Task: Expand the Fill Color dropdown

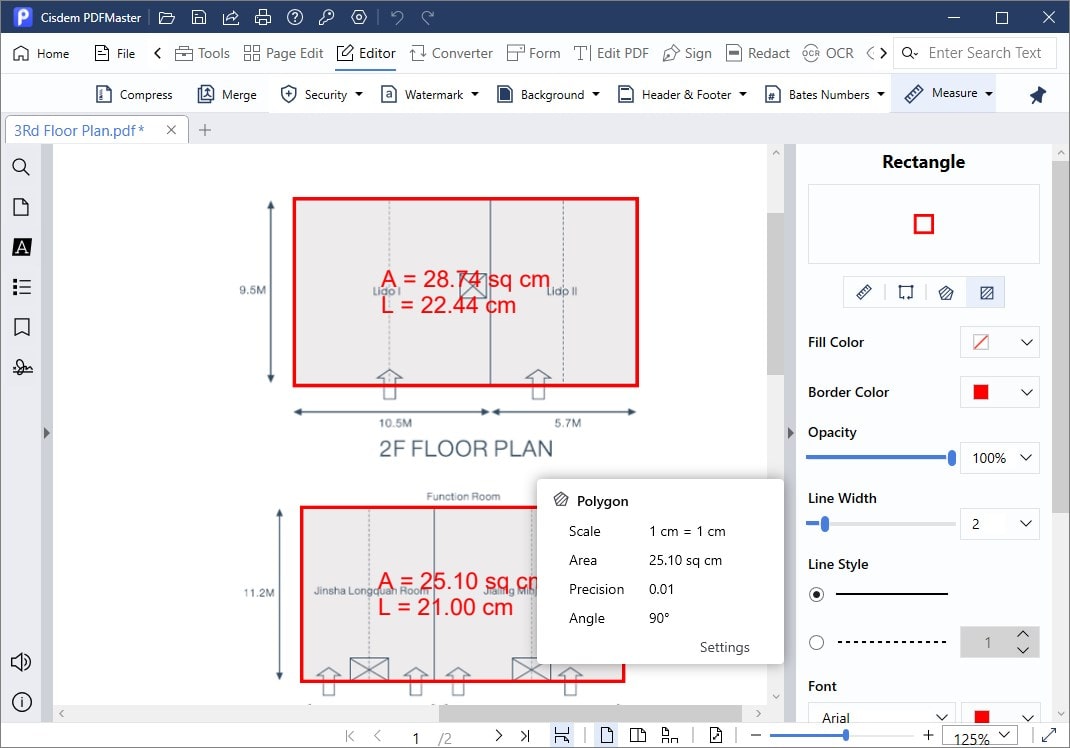Action: pos(1000,342)
